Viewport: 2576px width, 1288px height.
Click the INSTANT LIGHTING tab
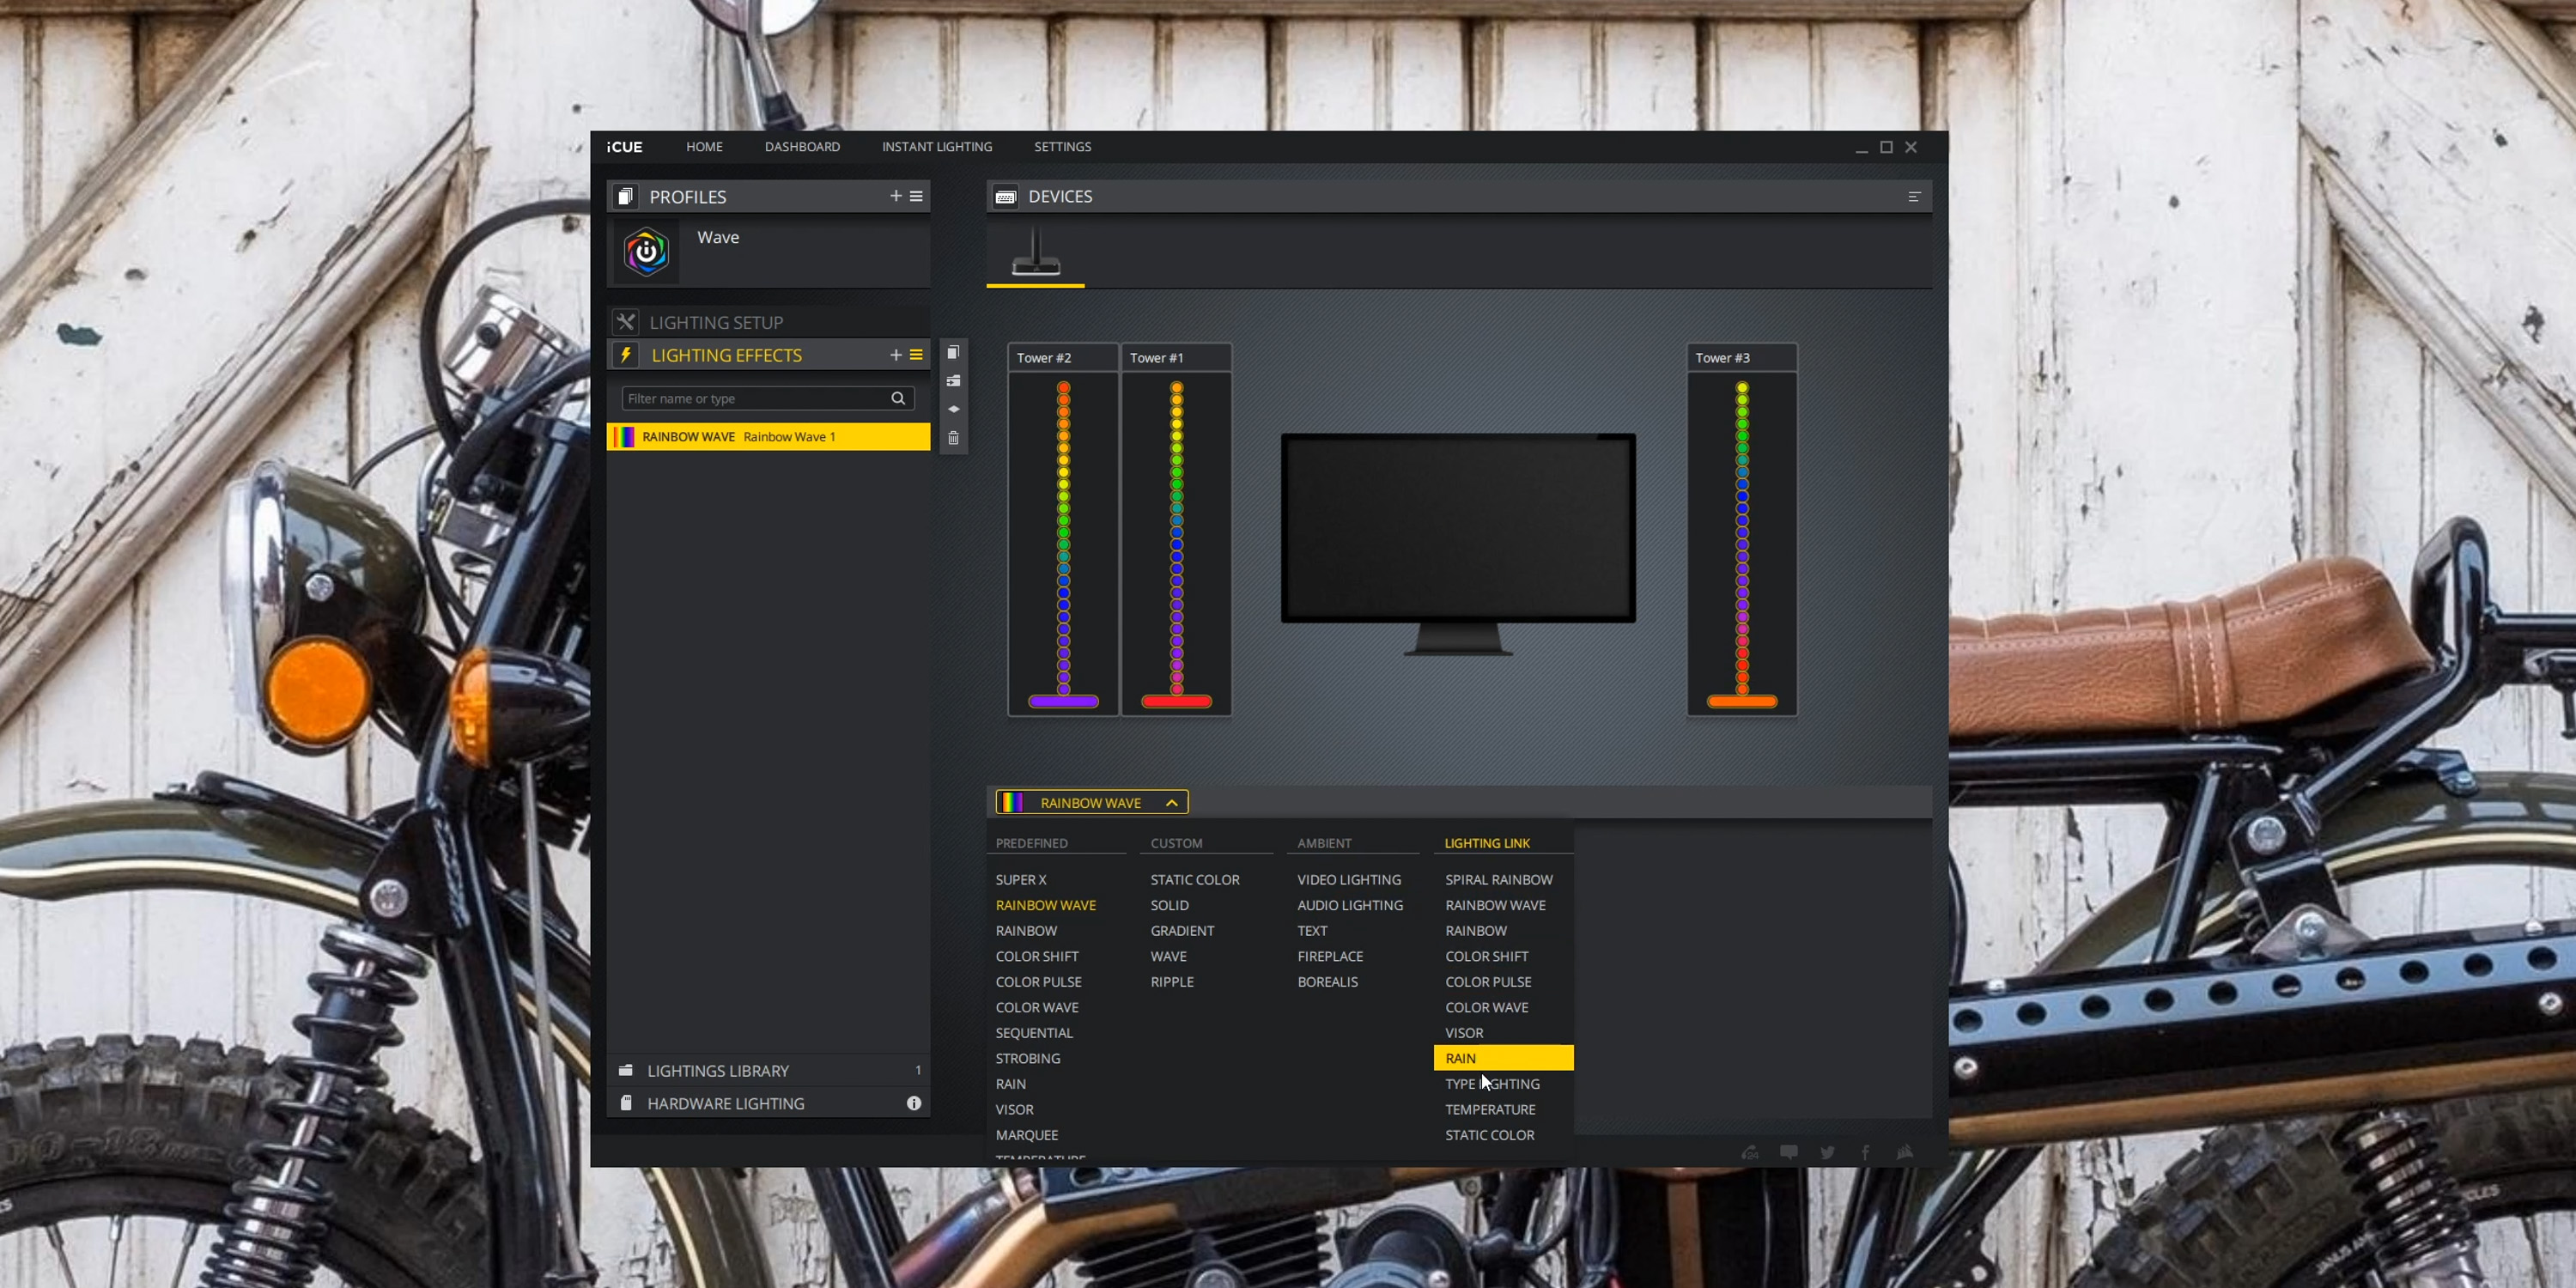[937, 146]
